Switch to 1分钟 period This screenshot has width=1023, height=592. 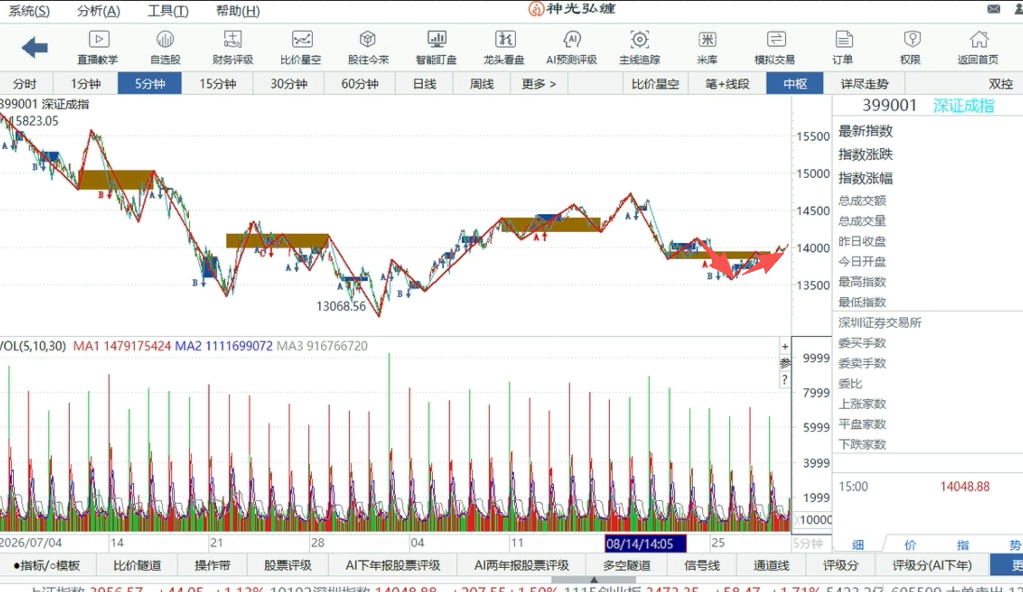coord(85,84)
